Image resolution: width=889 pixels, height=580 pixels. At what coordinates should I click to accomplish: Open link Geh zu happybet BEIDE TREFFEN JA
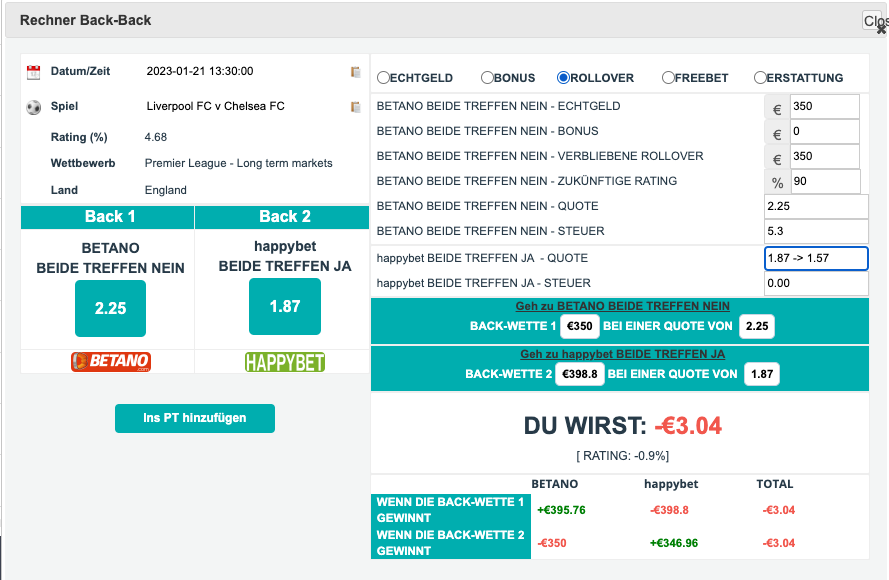pos(622,354)
